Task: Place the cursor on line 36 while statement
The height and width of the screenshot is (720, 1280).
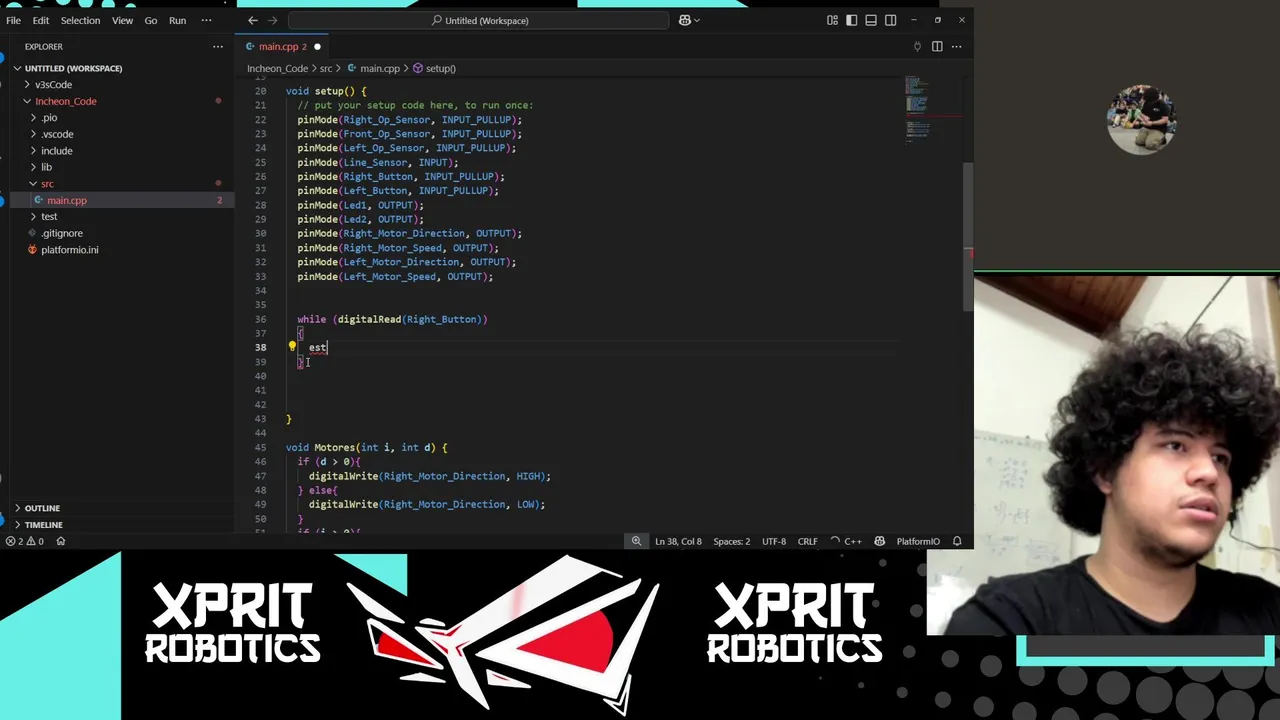Action: (392, 319)
